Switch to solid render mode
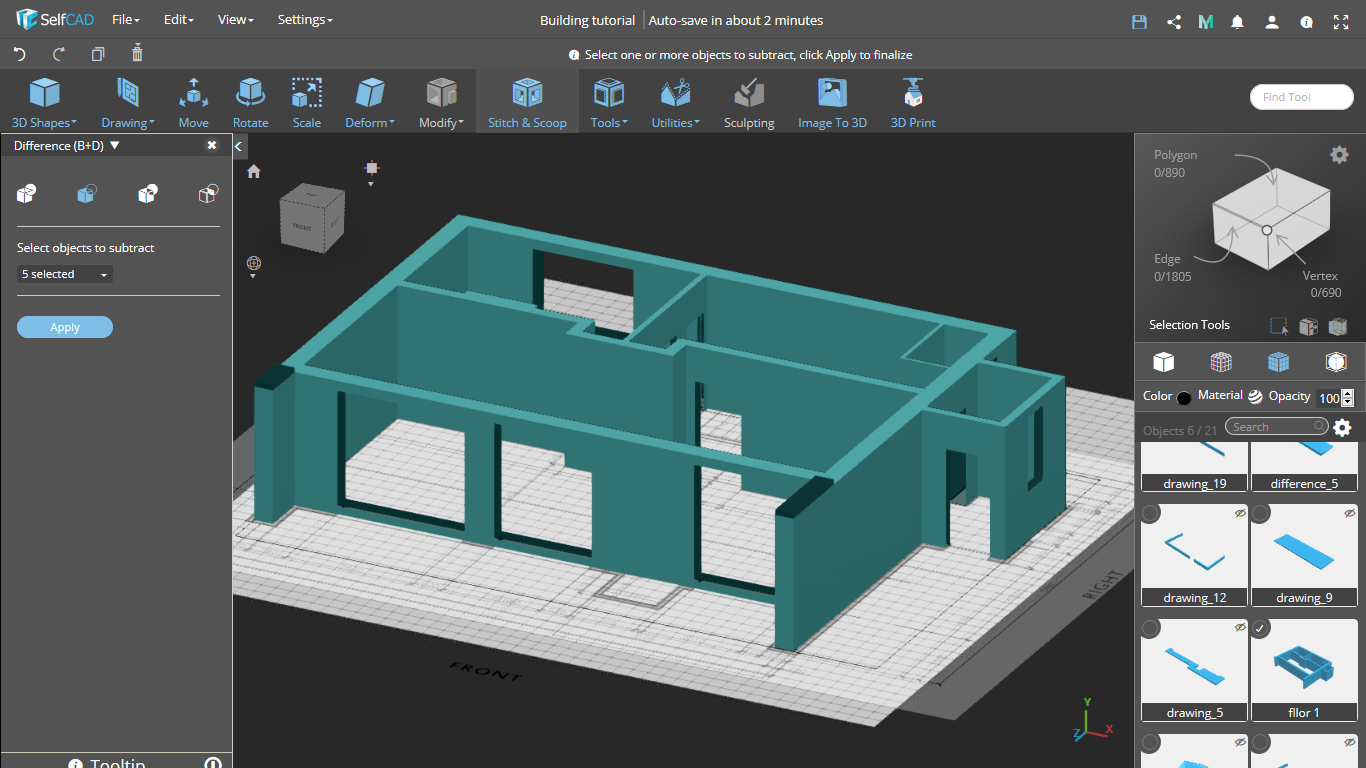 [x=1163, y=361]
